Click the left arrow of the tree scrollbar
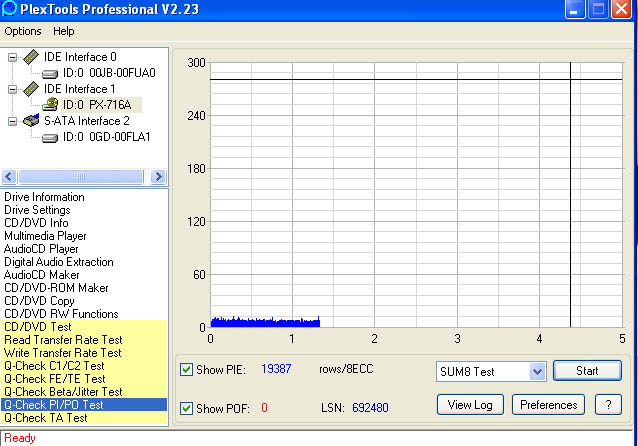The image size is (638, 446). point(9,177)
